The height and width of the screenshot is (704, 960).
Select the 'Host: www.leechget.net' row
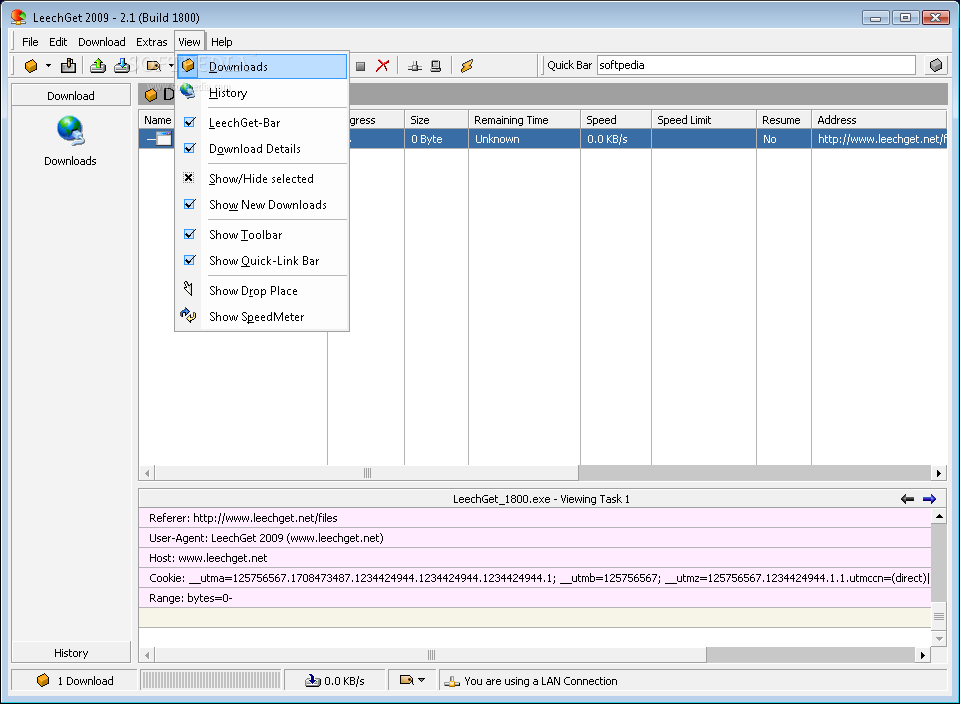point(534,558)
